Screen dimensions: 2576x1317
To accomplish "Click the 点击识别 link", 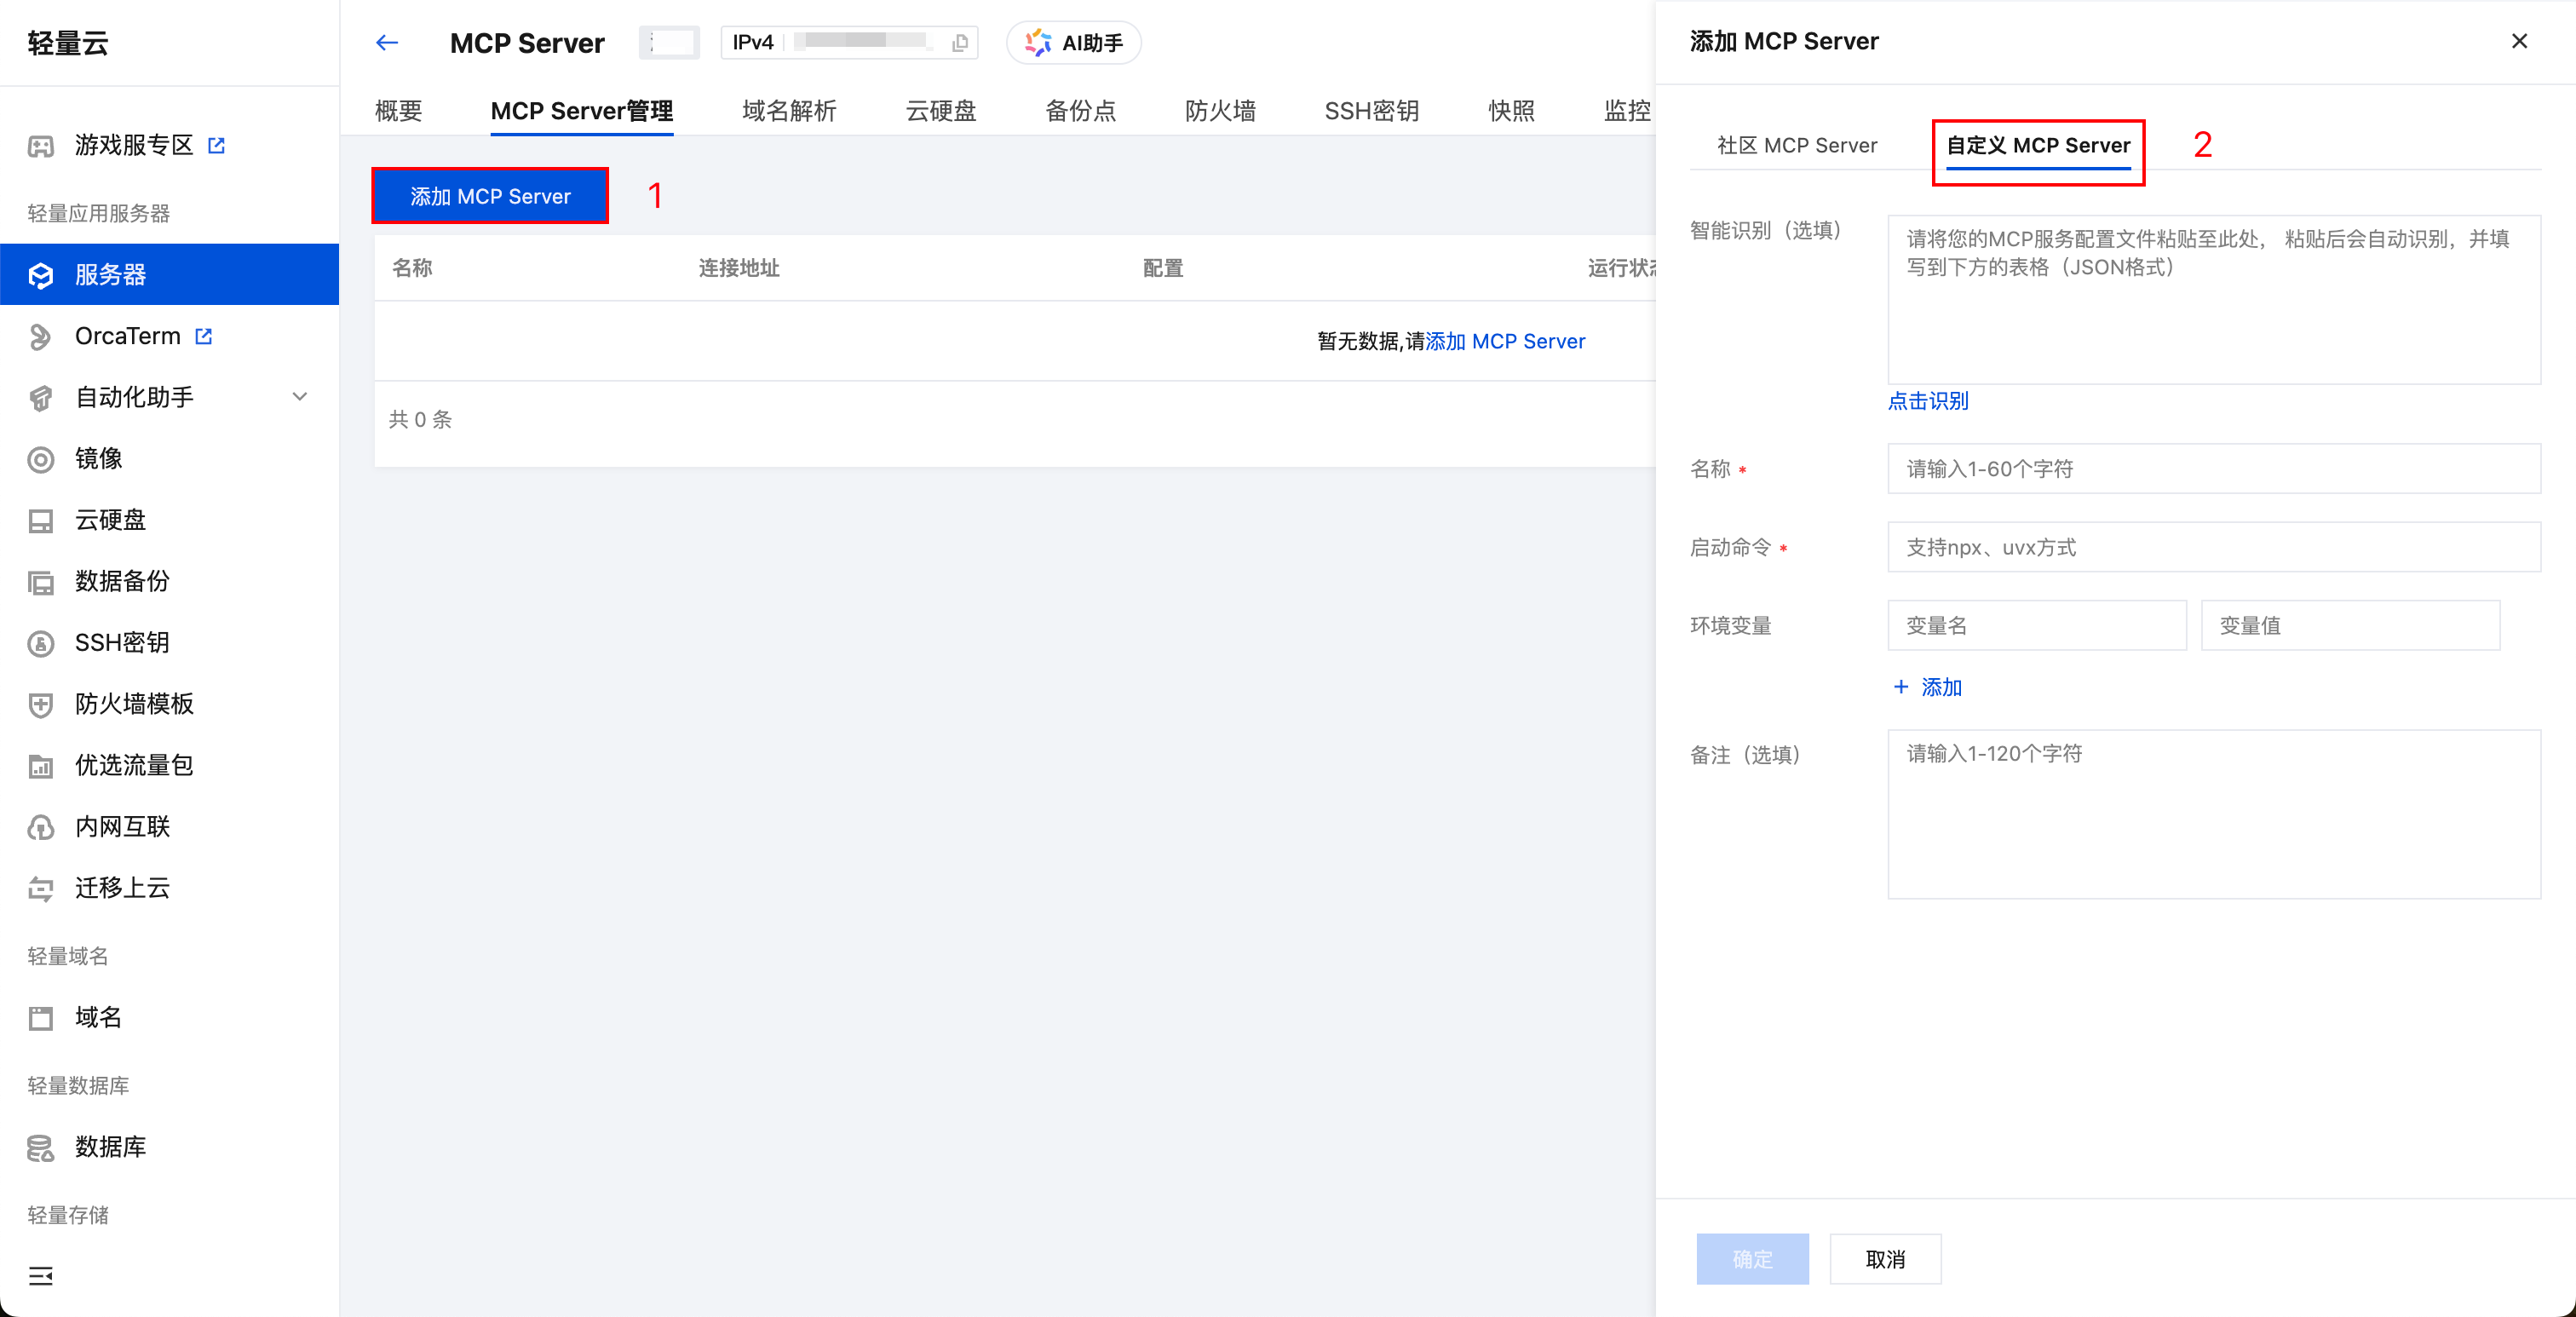I will pyautogui.click(x=1927, y=401).
